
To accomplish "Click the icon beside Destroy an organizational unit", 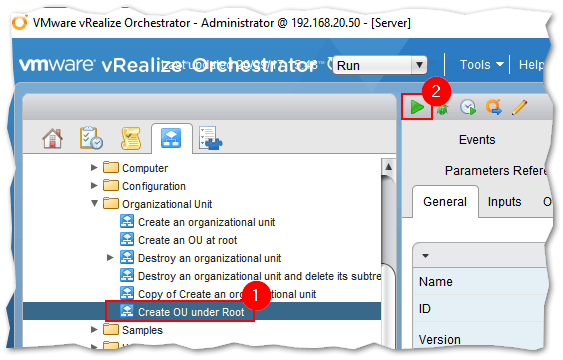I will (127, 257).
